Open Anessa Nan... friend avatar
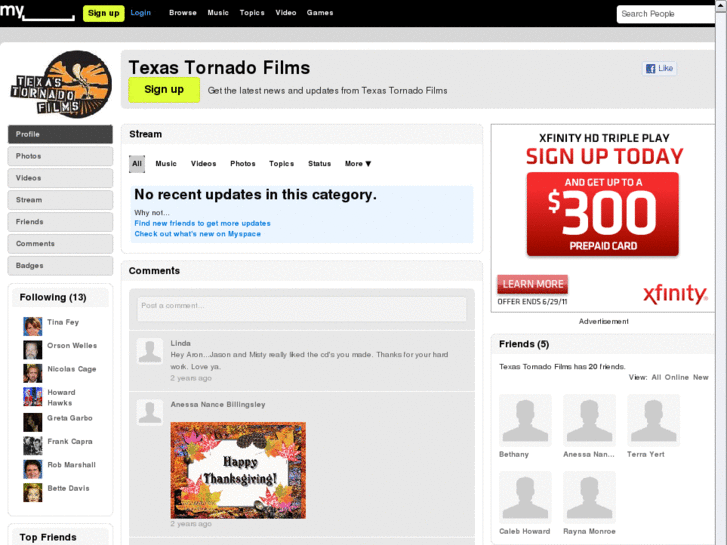The width and height of the screenshot is (727, 545). pyautogui.click(x=589, y=420)
